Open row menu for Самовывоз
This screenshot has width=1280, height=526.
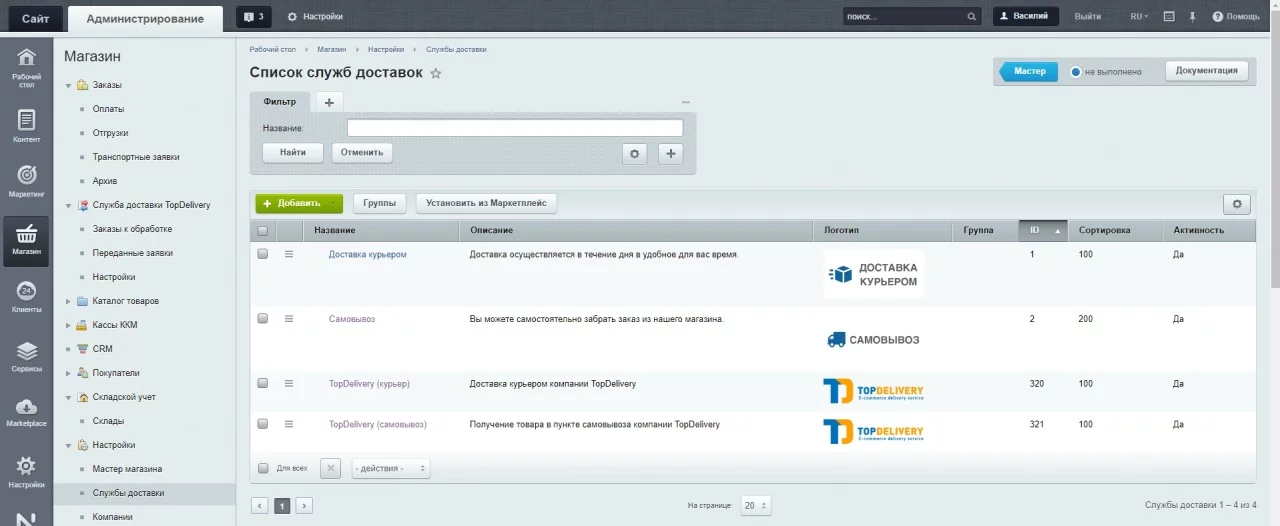click(x=289, y=319)
